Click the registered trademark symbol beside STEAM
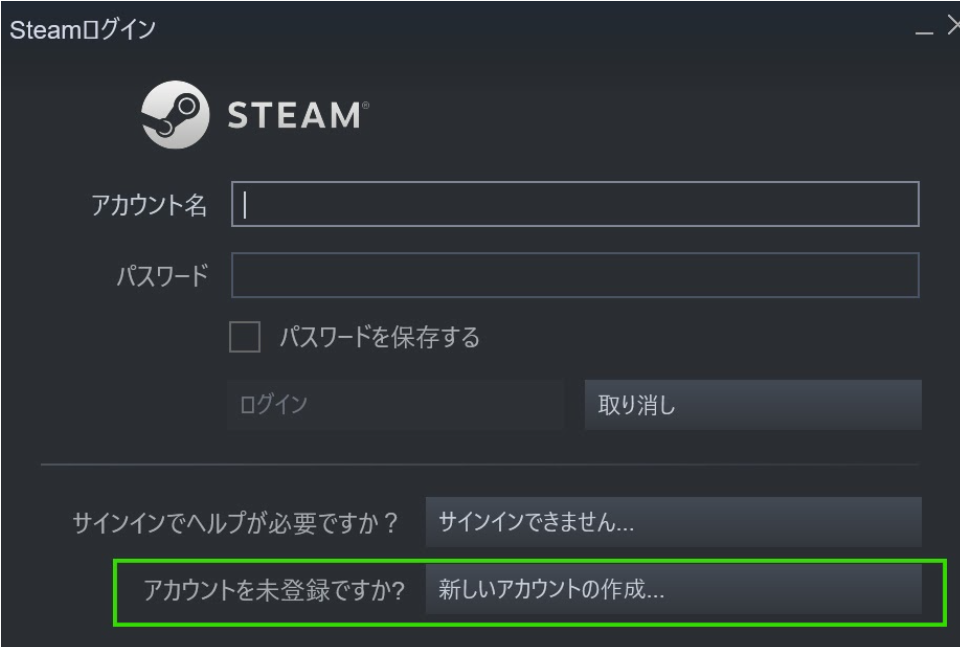The image size is (960, 647). click(366, 105)
